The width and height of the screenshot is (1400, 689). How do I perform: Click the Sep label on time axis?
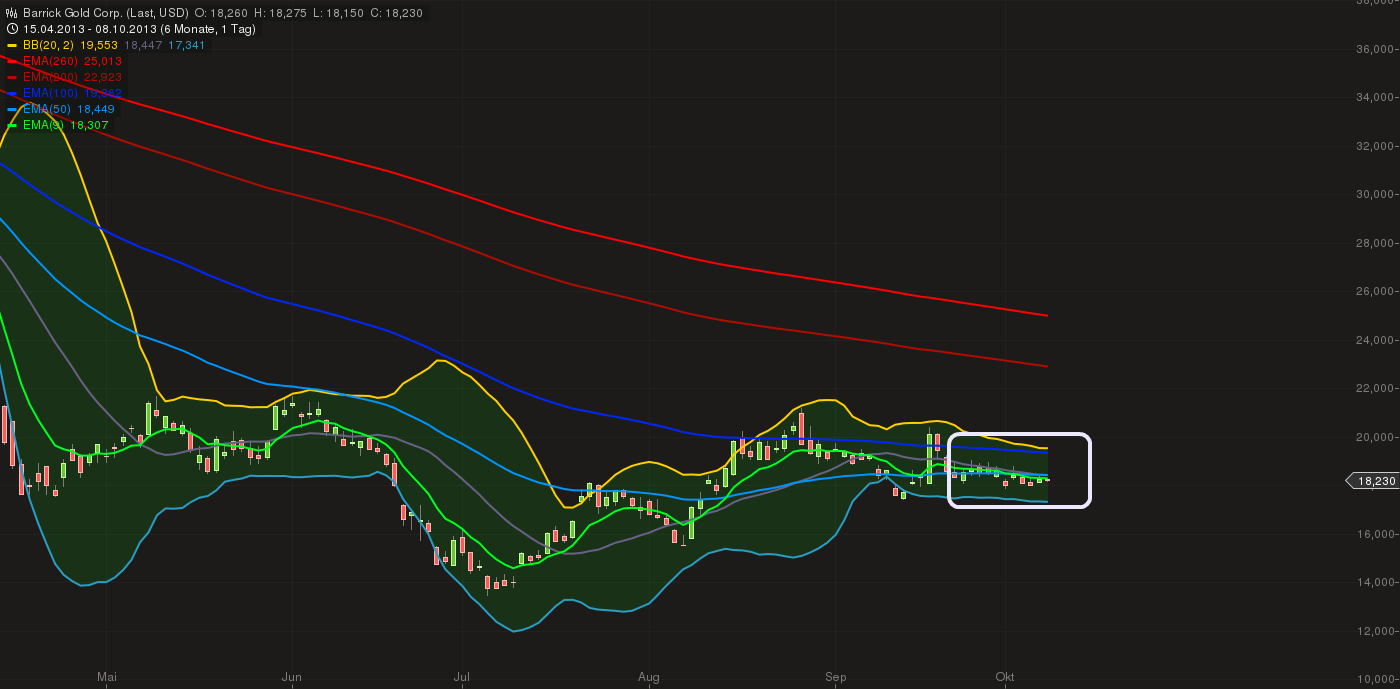point(835,677)
